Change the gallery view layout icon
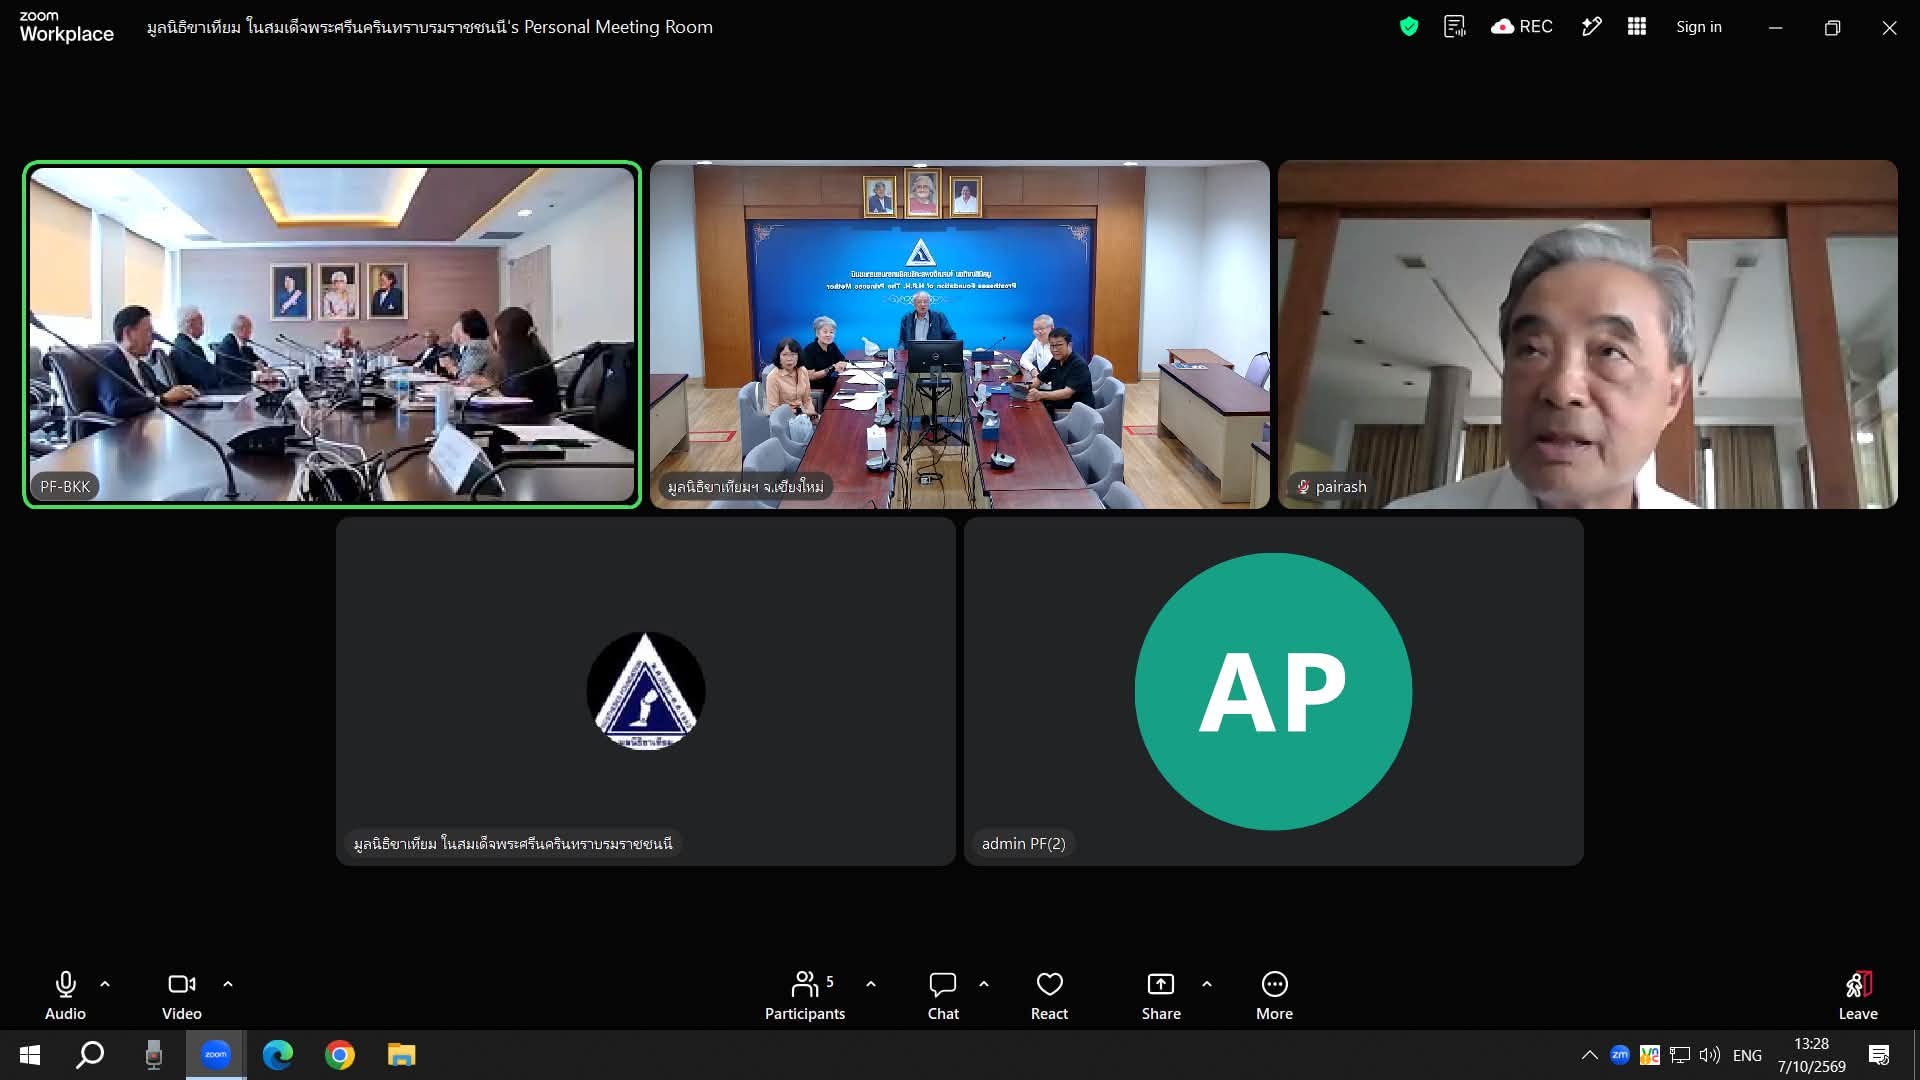Image resolution: width=1920 pixels, height=1080 pixels. pyautogui.click(x=1637, y=27)
